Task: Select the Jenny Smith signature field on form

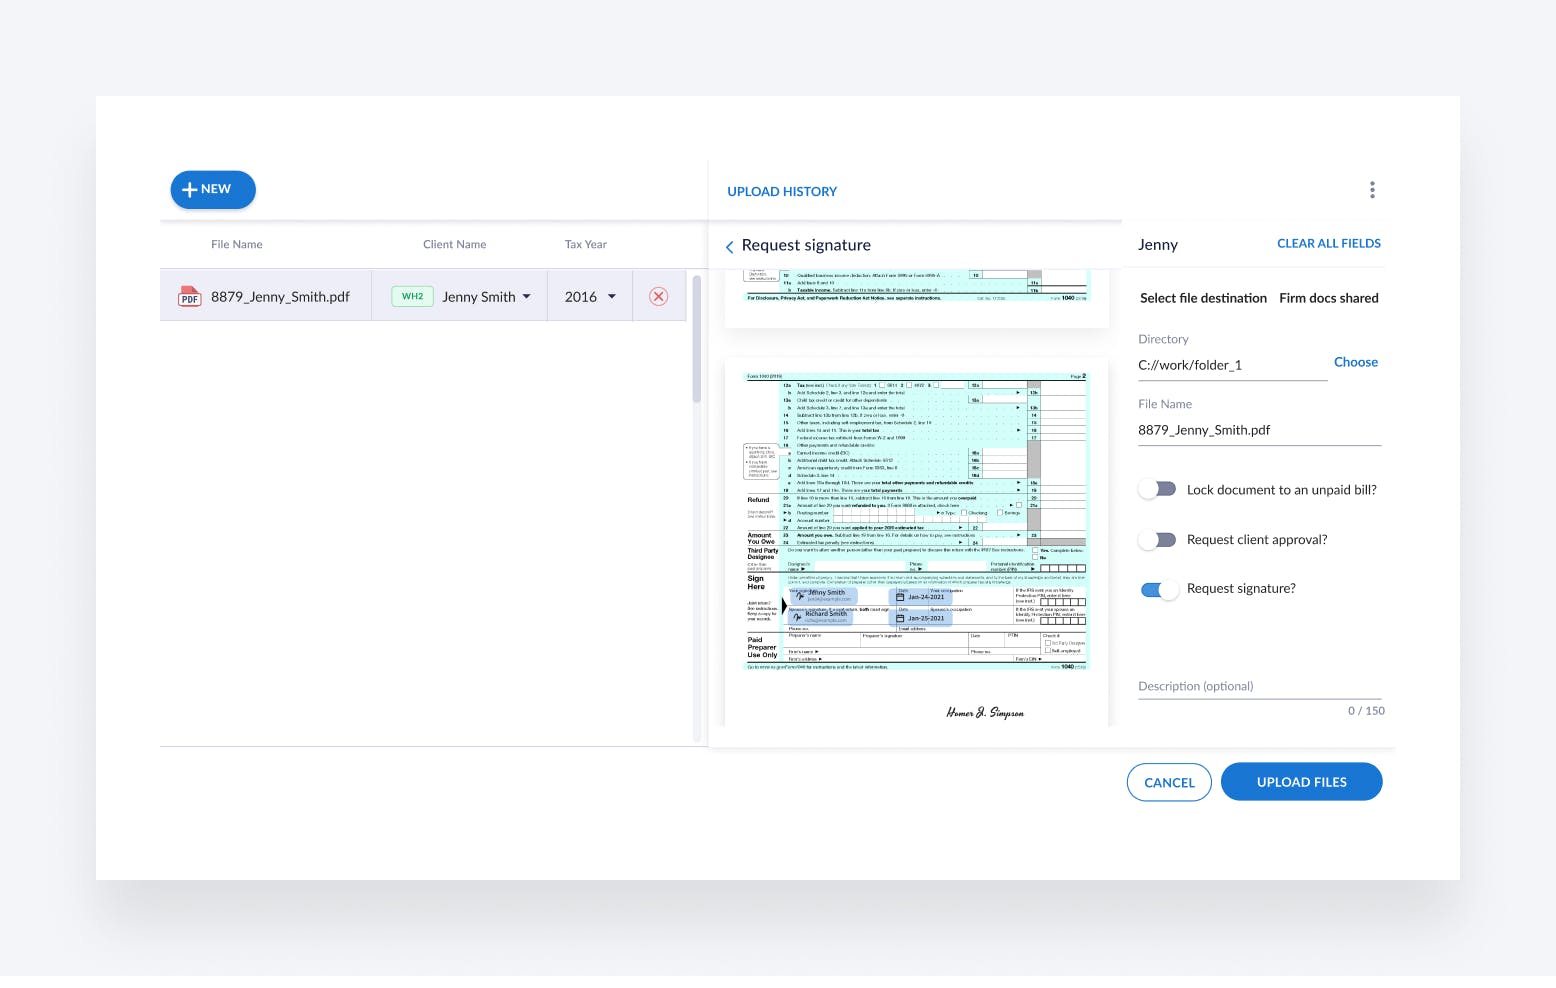Action: click(822, 595)
